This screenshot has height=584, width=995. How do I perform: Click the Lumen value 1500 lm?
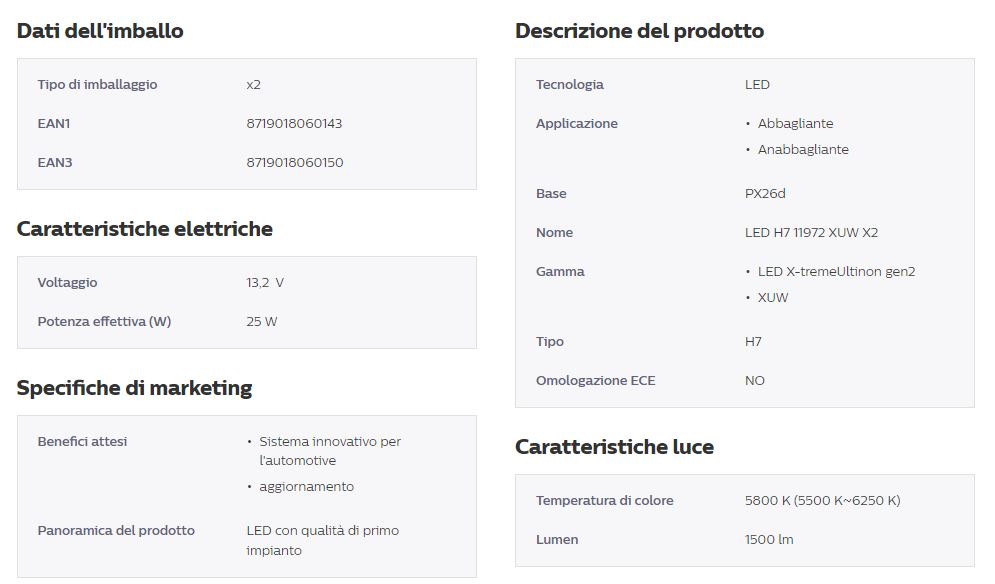[769, 540]
